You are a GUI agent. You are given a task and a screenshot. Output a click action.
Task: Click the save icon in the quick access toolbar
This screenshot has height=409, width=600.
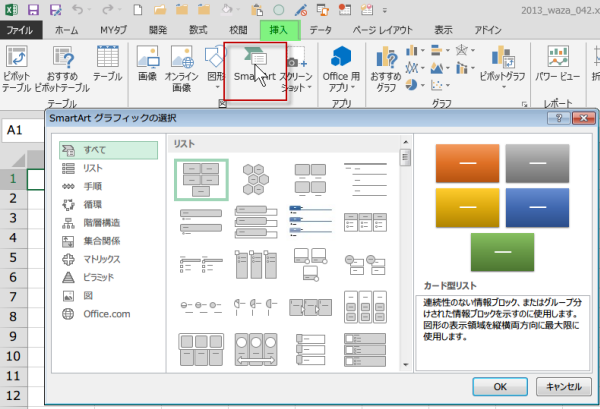click(33, 11)
